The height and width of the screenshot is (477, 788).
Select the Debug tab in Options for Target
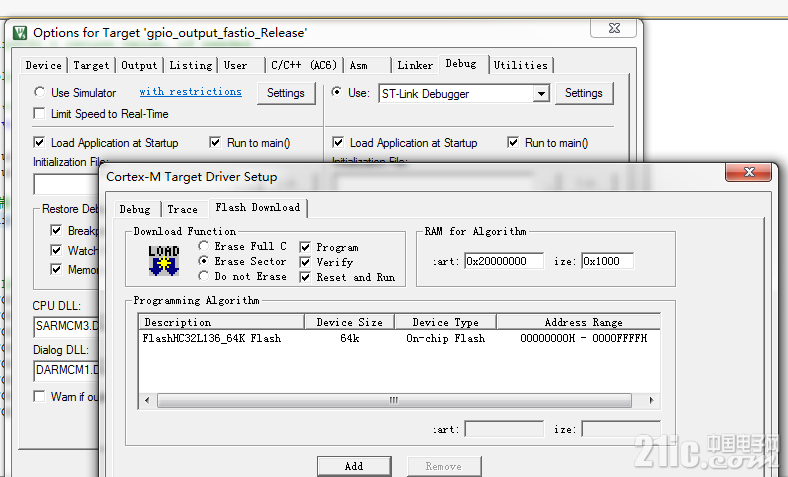tap(461, 64)
